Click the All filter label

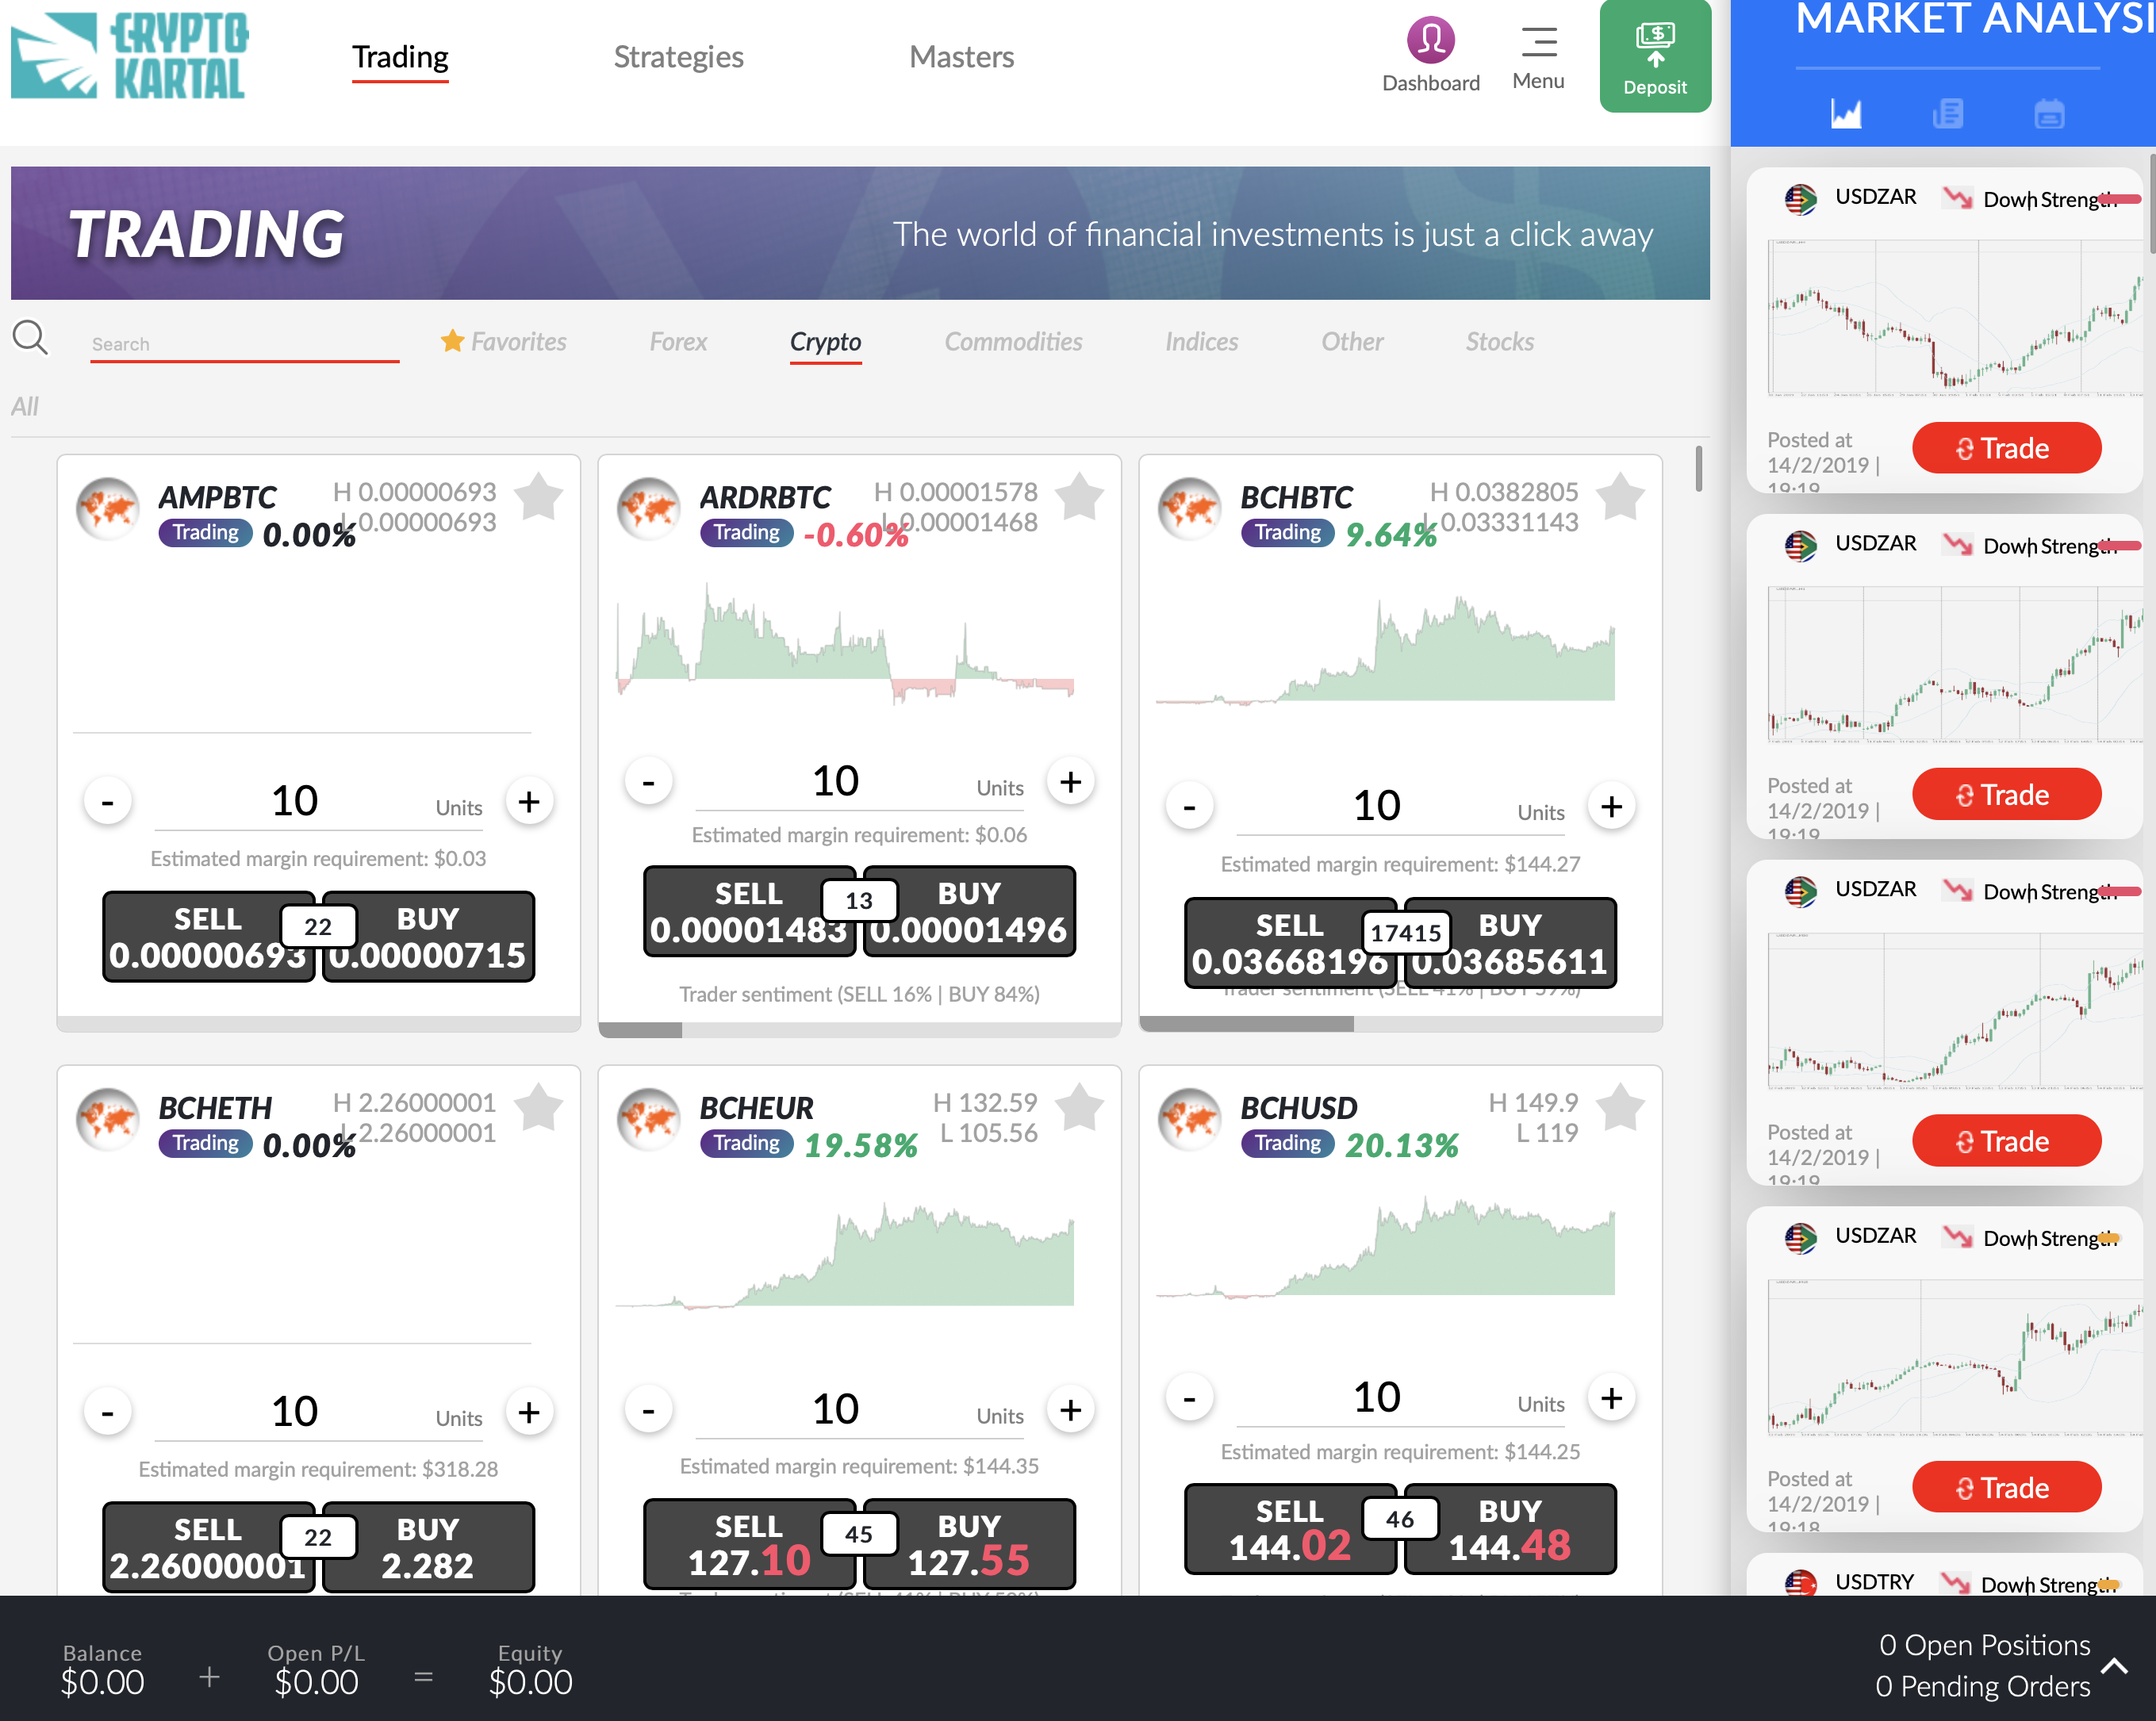(x=25, y=407)
